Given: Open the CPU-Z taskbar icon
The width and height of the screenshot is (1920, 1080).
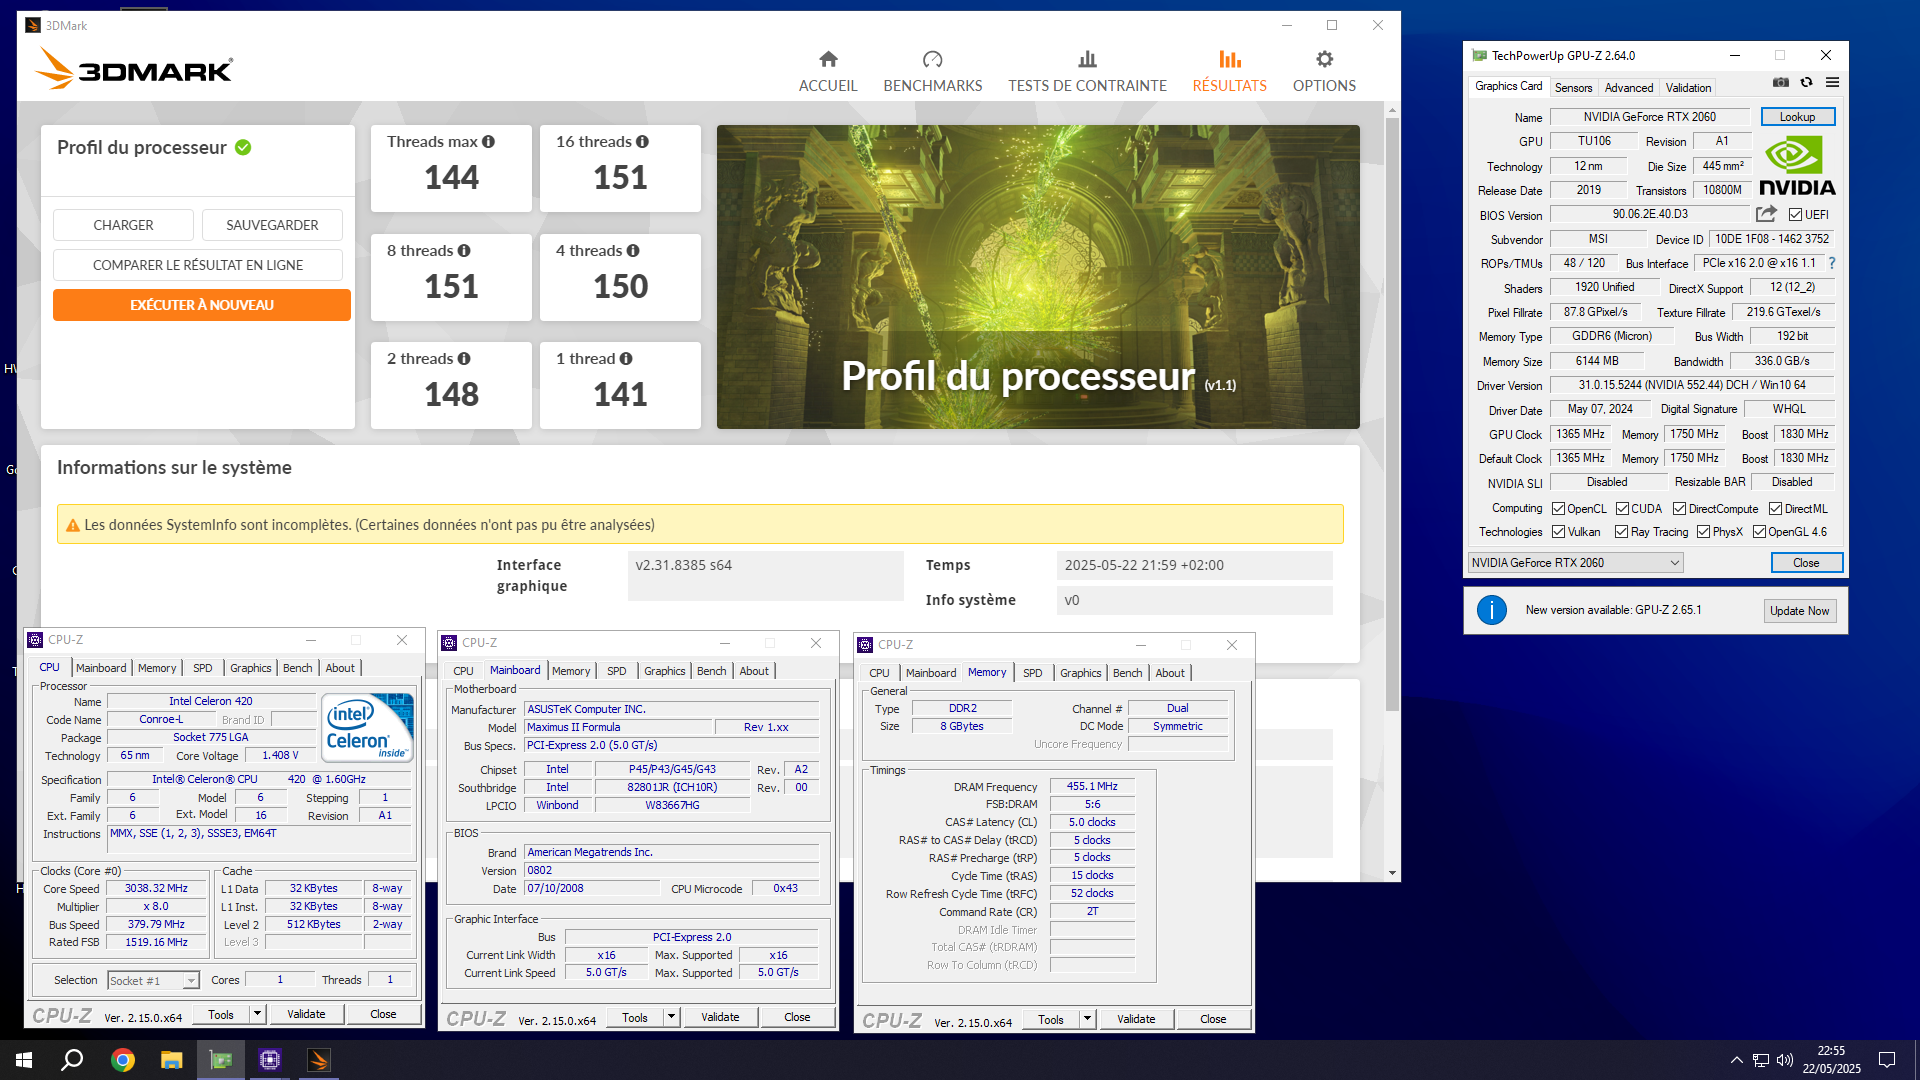Looking at the screenshot, I should [x=270, y=1060].
